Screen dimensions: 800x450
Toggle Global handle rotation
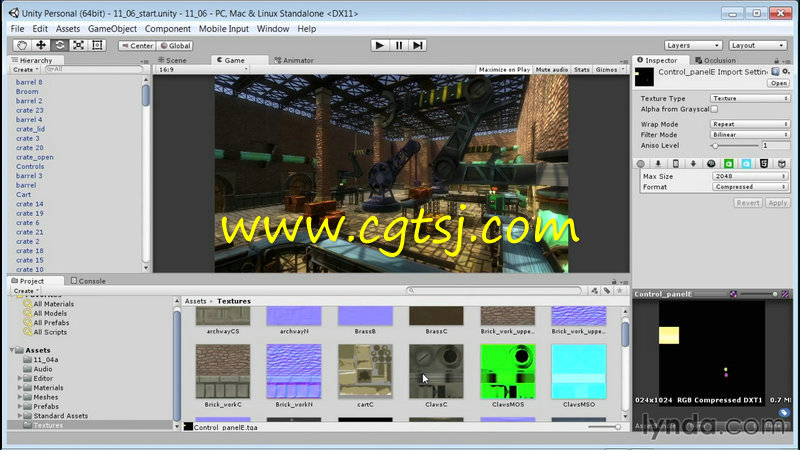pyautogui.click(x=175, y=45)
